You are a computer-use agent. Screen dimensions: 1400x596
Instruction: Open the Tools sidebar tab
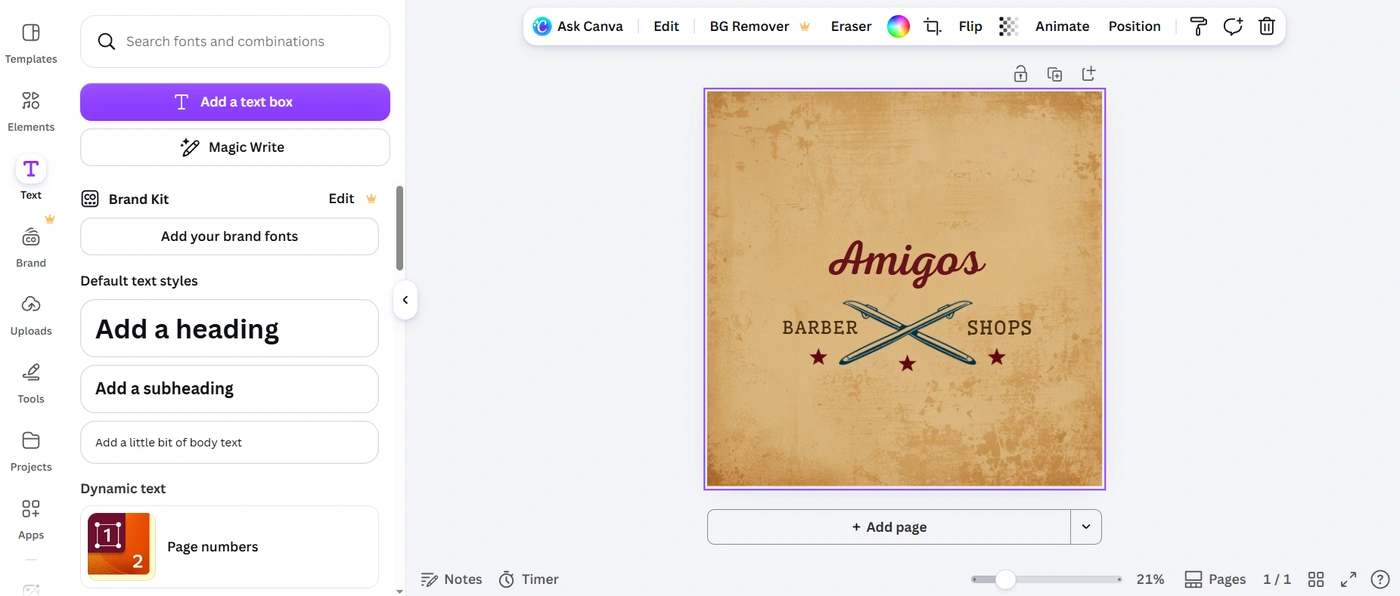click(31, 384)
